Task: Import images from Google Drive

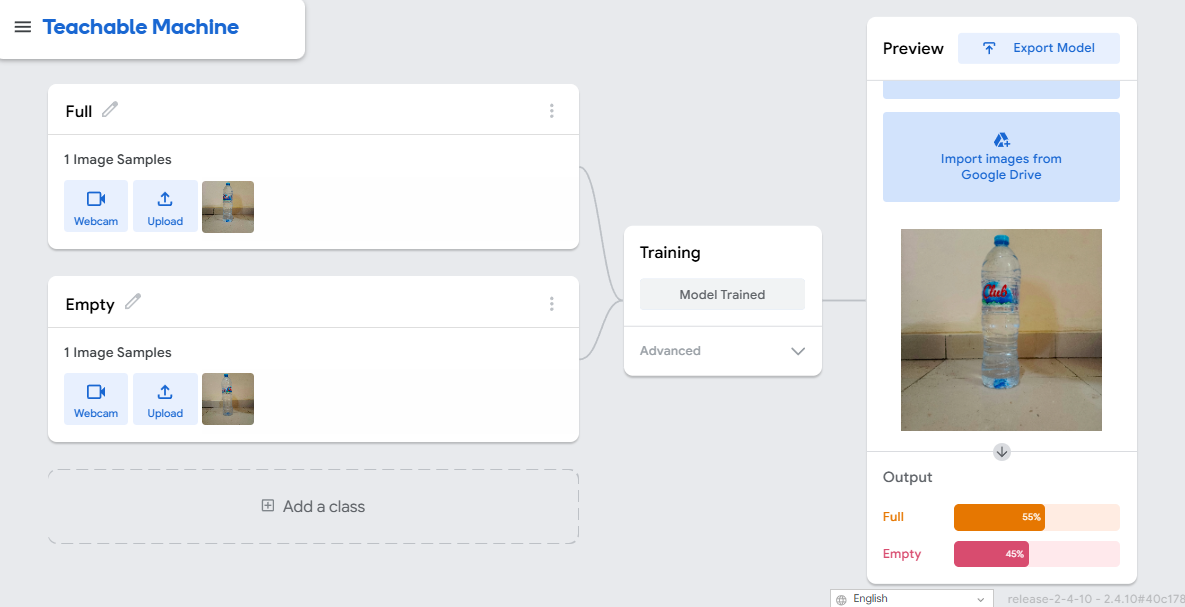Action: click(1001, 157)
